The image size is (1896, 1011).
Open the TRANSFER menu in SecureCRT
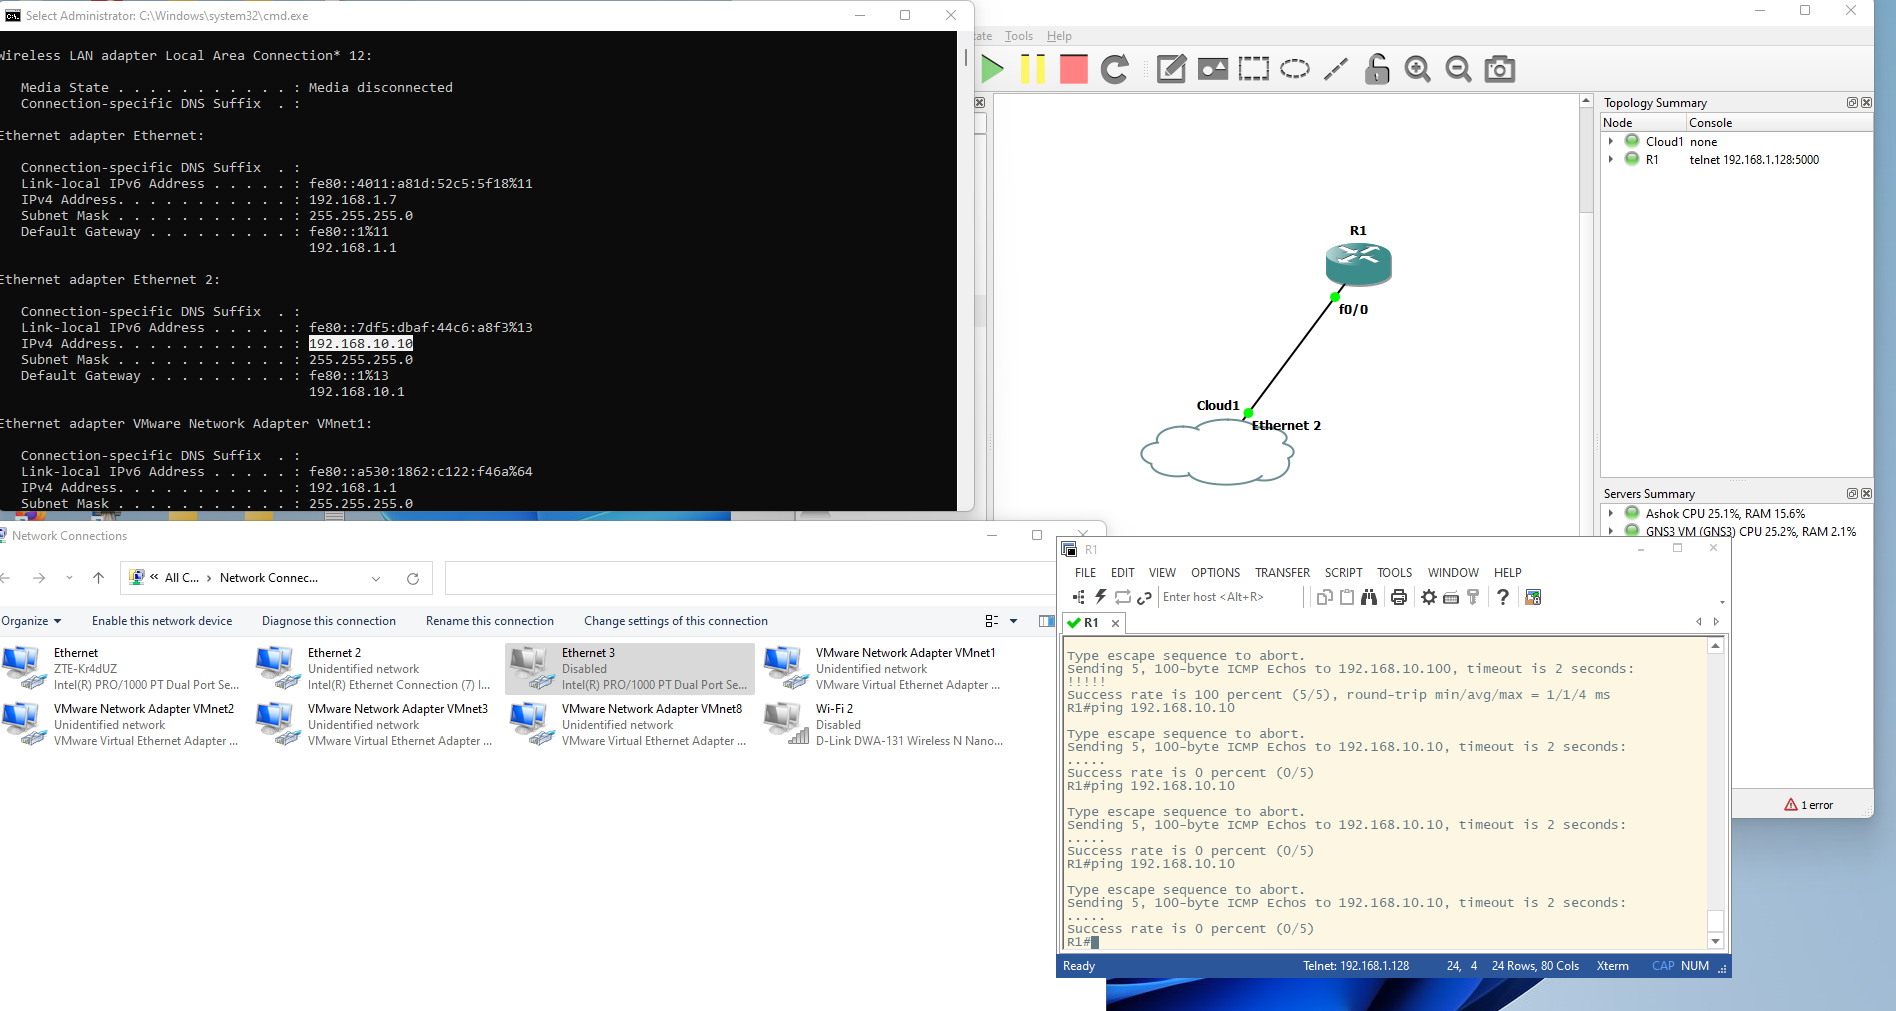coord(1282,572)
